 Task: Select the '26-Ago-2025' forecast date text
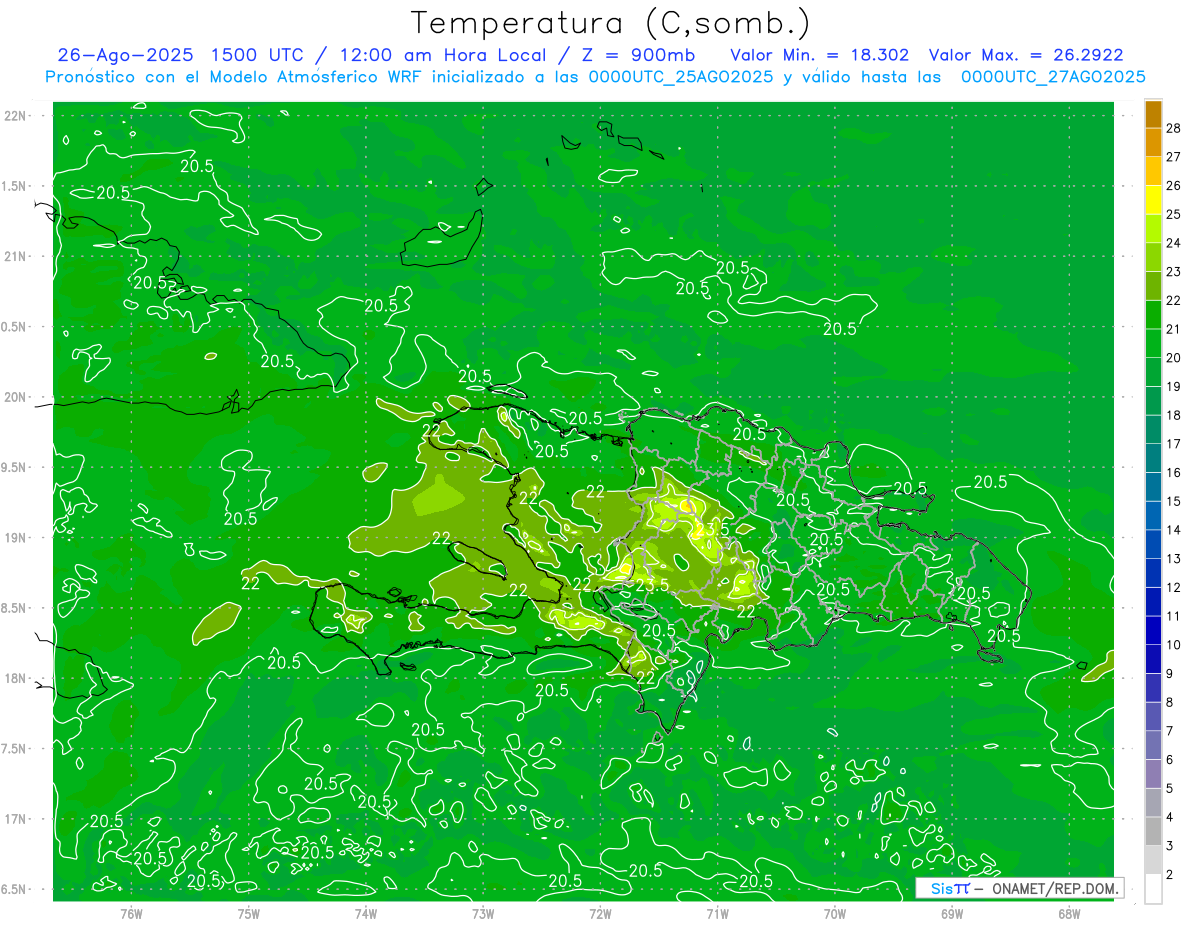(126, 55)
